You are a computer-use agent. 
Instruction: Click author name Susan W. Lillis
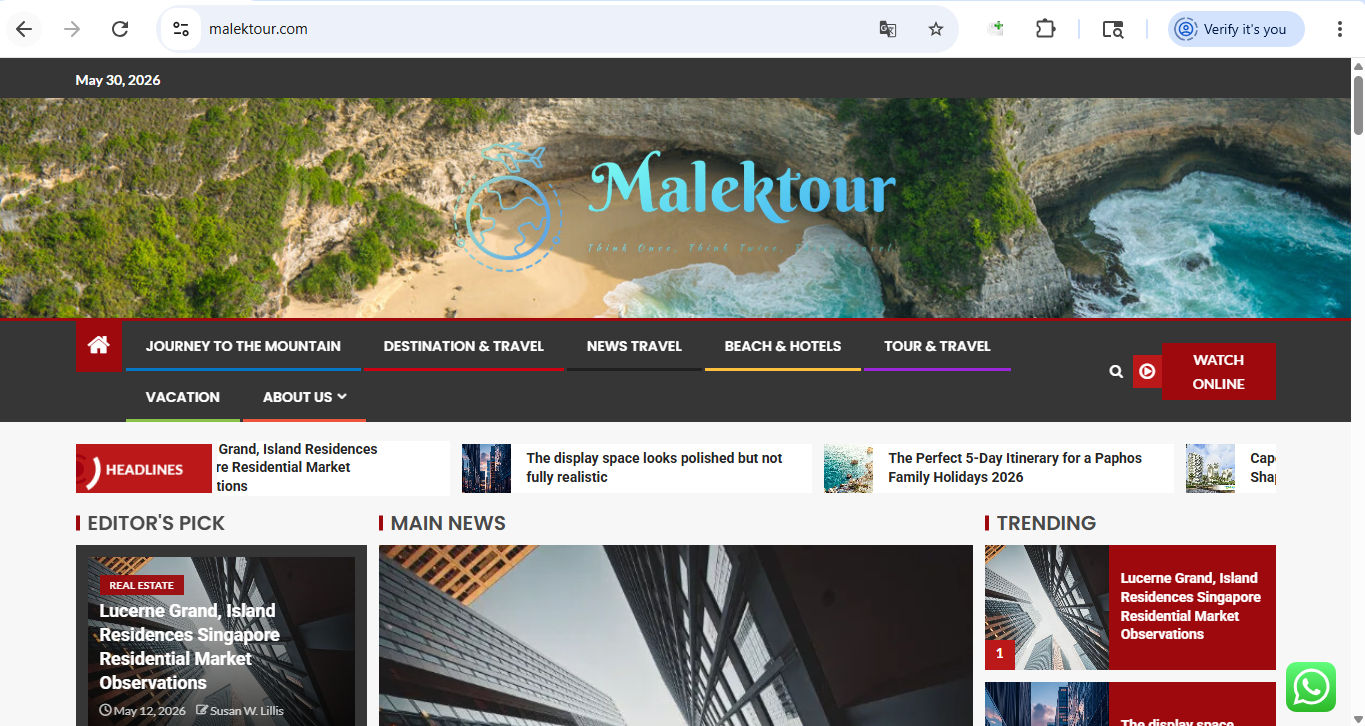246,711
